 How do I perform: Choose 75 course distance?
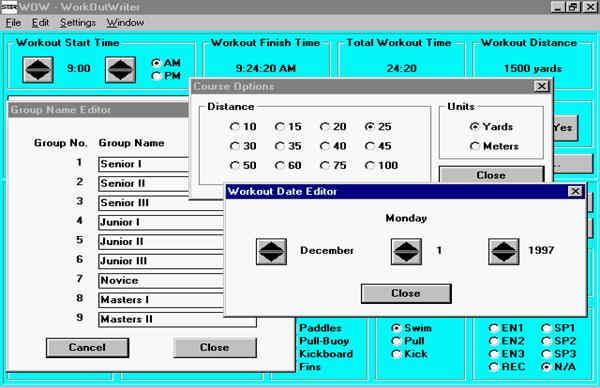(333, 166)
